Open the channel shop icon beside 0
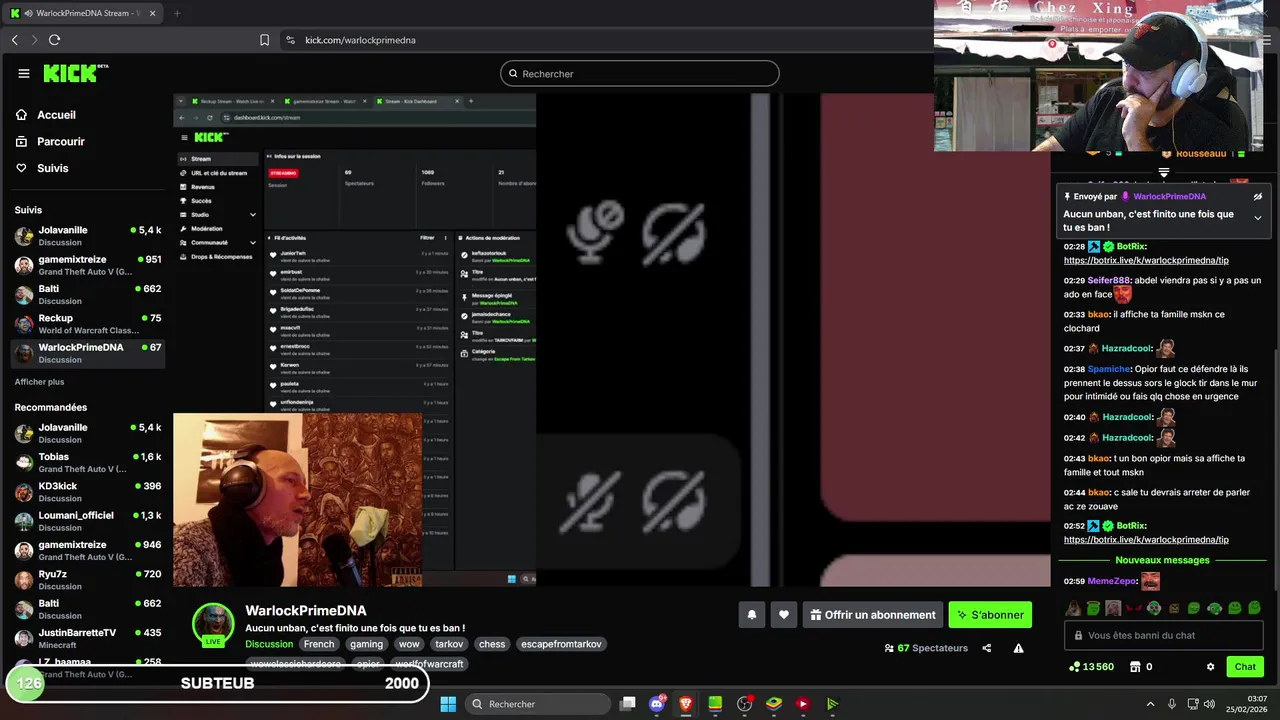Screen dimensions: 1280x720 click(x=1135, y=667)
